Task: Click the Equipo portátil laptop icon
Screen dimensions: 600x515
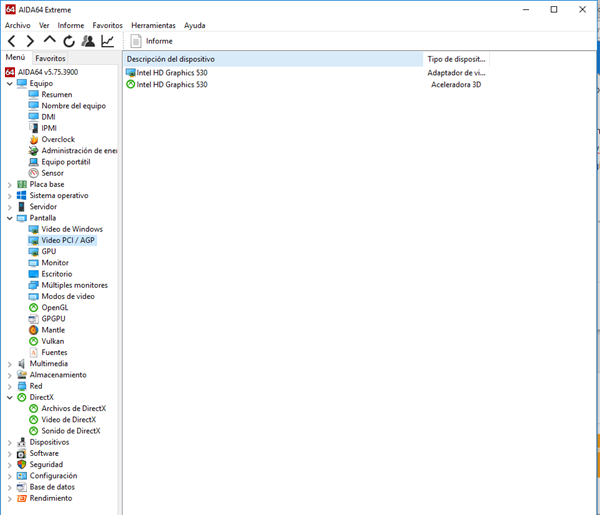Action: click(x=34, y=162)
